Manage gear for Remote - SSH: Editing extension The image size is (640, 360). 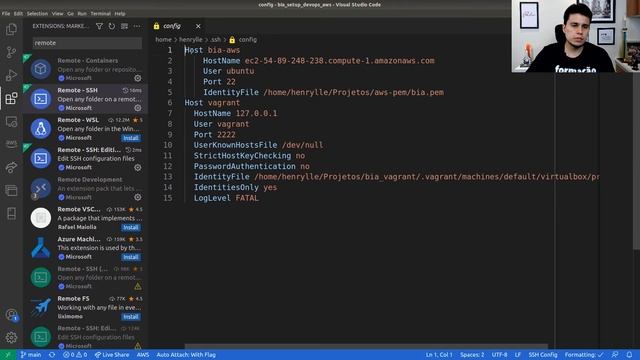[x=138, y=167]
